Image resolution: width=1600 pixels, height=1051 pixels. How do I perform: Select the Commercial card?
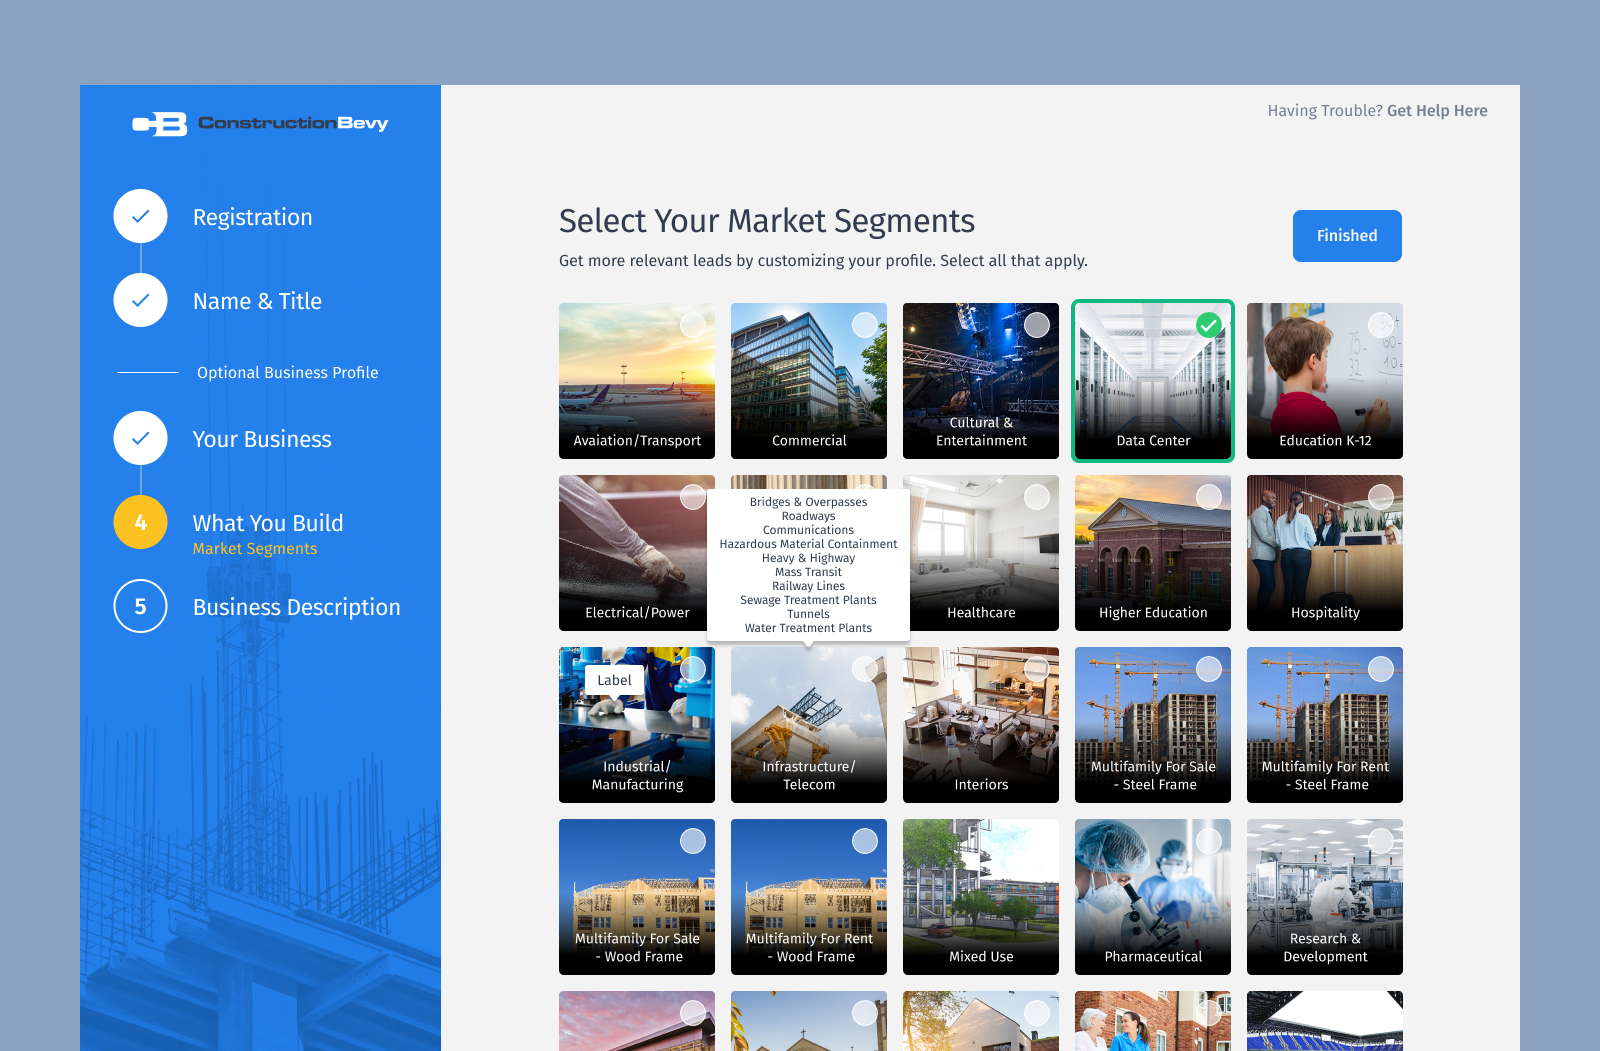pos(809,381)
